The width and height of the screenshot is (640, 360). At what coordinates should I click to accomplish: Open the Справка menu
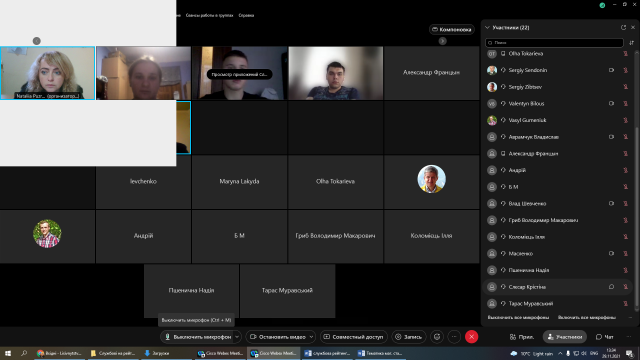(246, 15)
